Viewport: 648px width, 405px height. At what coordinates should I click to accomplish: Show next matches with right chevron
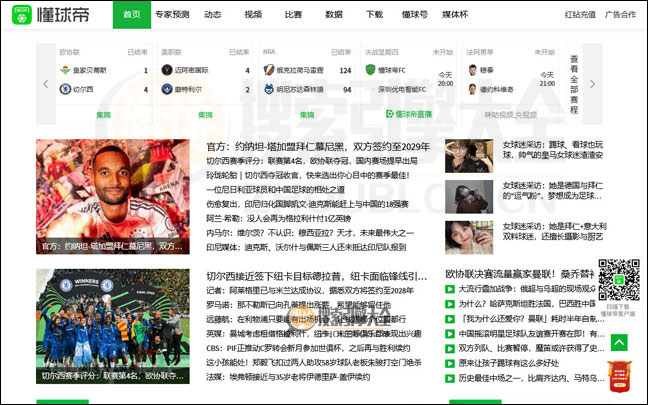[593, 84]
